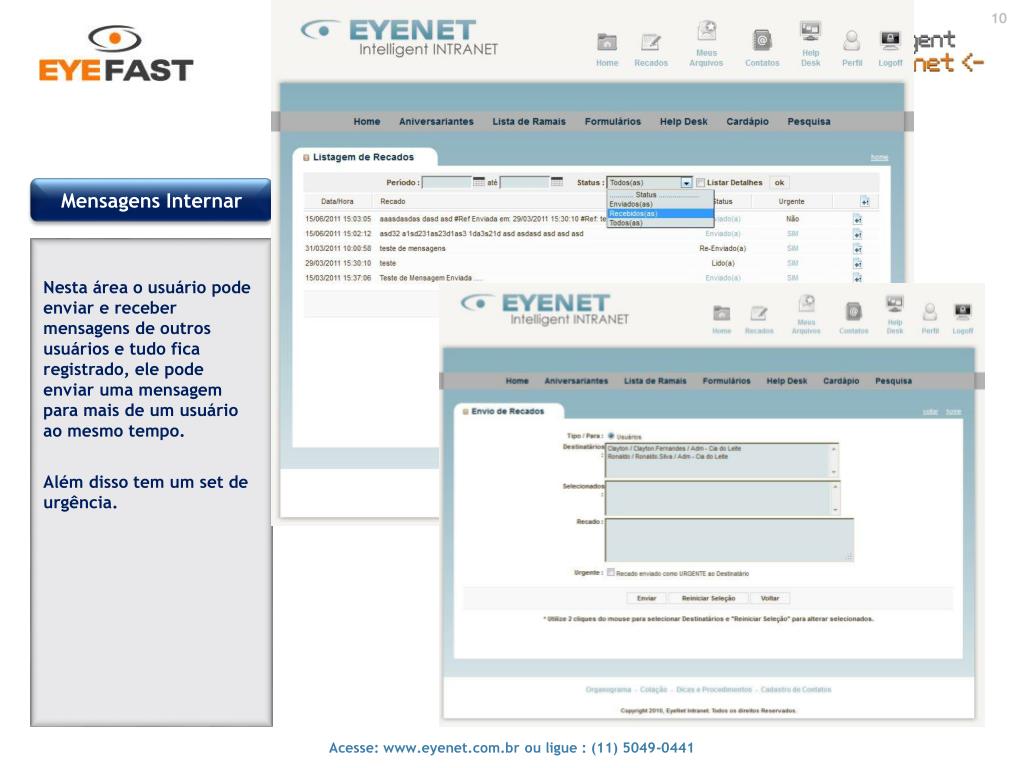Click Lista de Ramais in back window menu

coord(529,121)
